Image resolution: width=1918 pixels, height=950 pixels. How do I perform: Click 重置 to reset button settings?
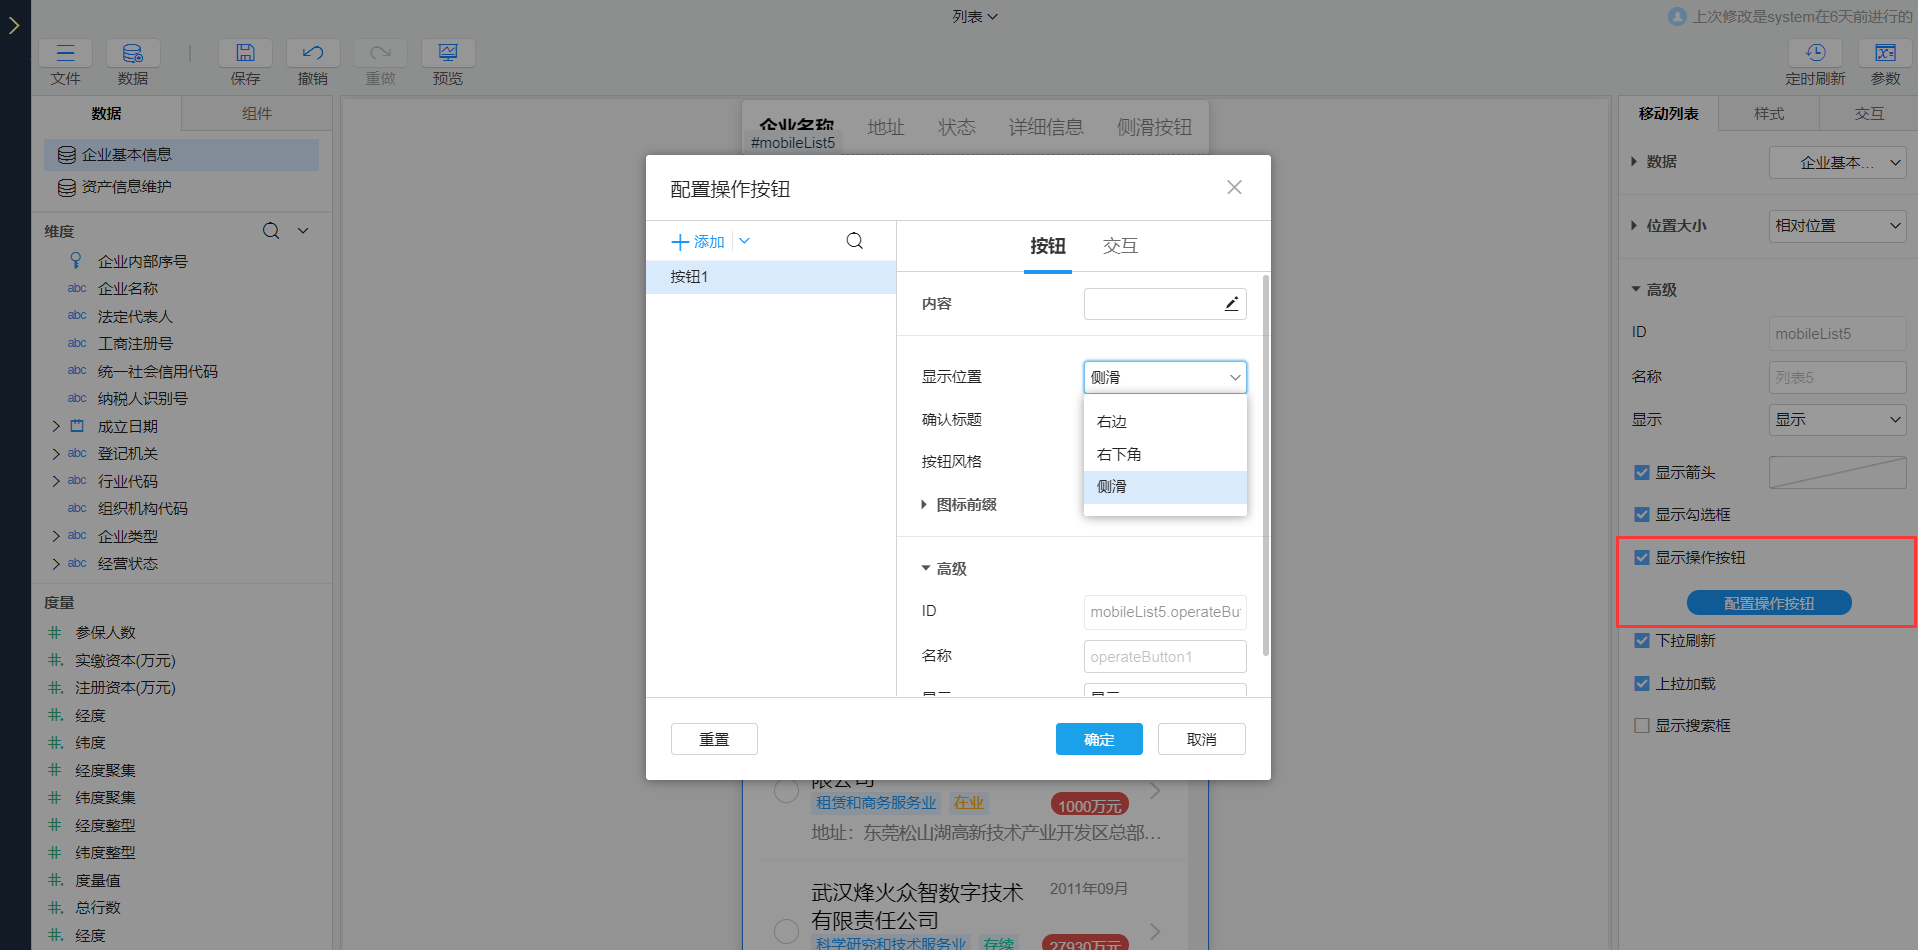[714, 738]
